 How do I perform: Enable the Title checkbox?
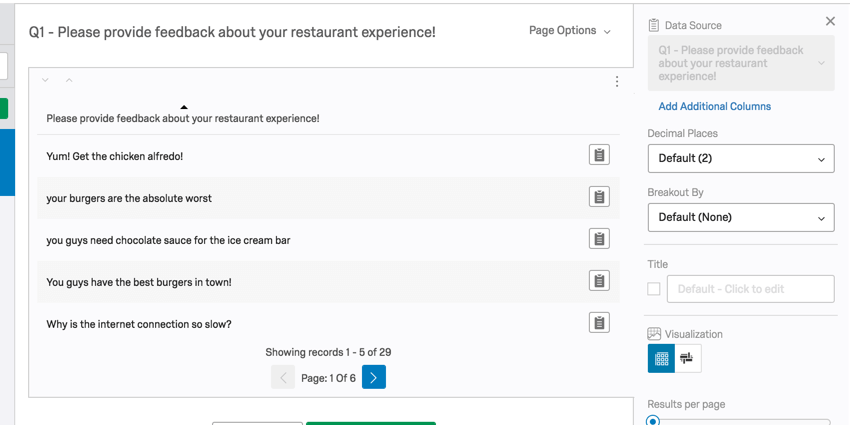coord(654,289)
